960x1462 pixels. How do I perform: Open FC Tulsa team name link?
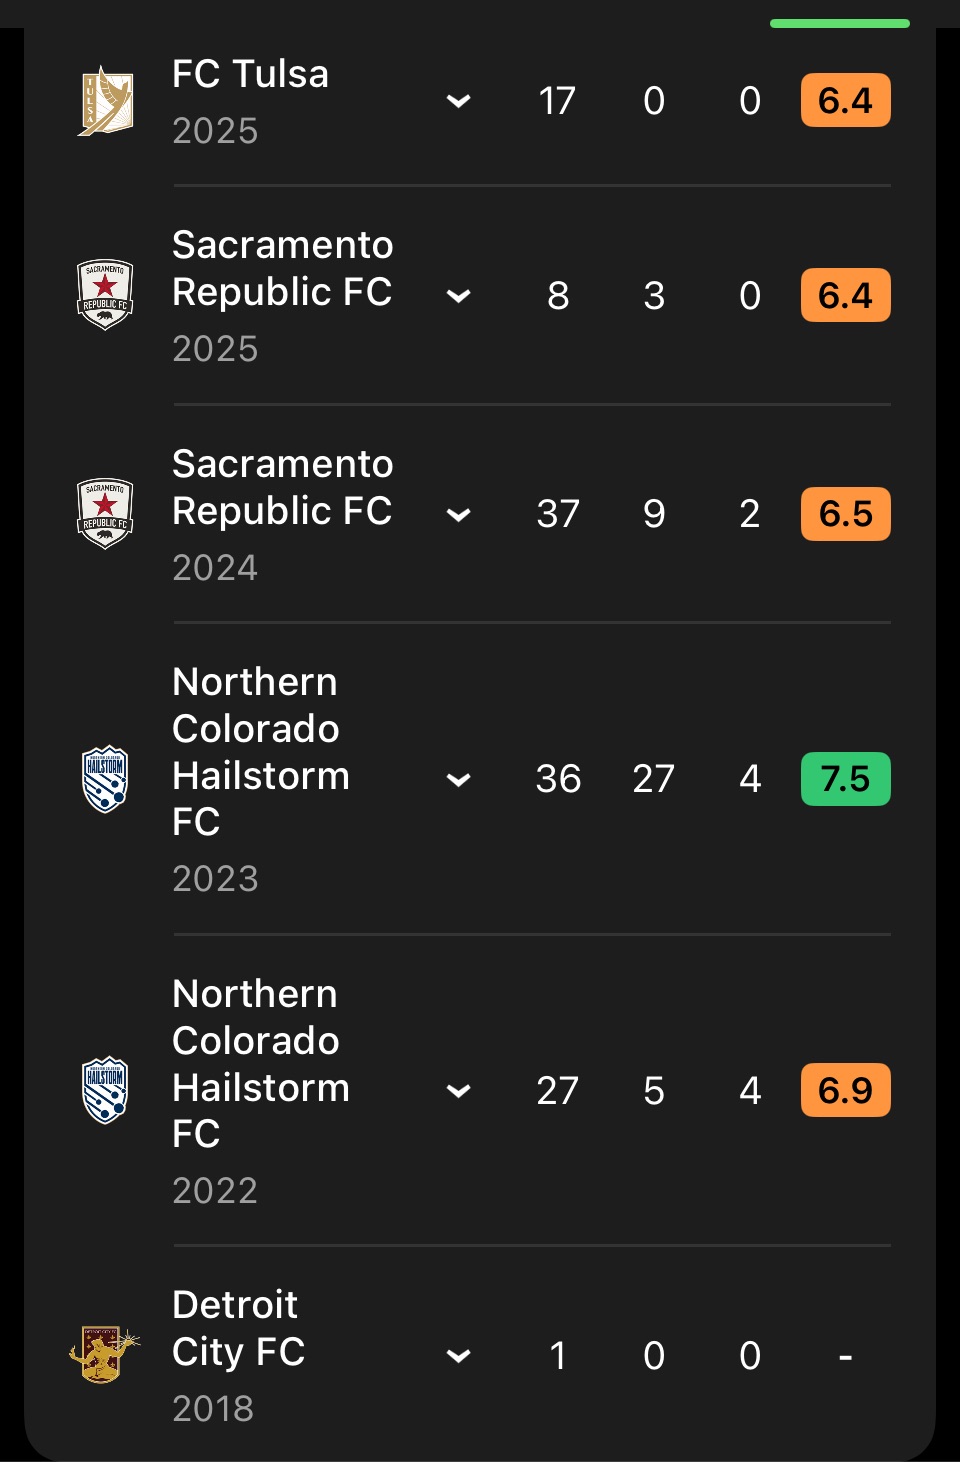pyautogui.click(x=250, y=75)
